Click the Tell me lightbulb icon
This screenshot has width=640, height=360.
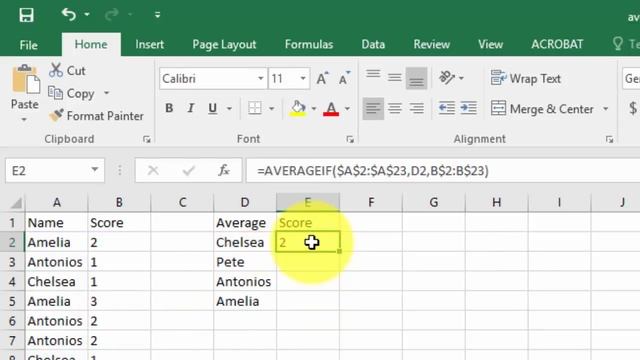[x=618, y=44]
